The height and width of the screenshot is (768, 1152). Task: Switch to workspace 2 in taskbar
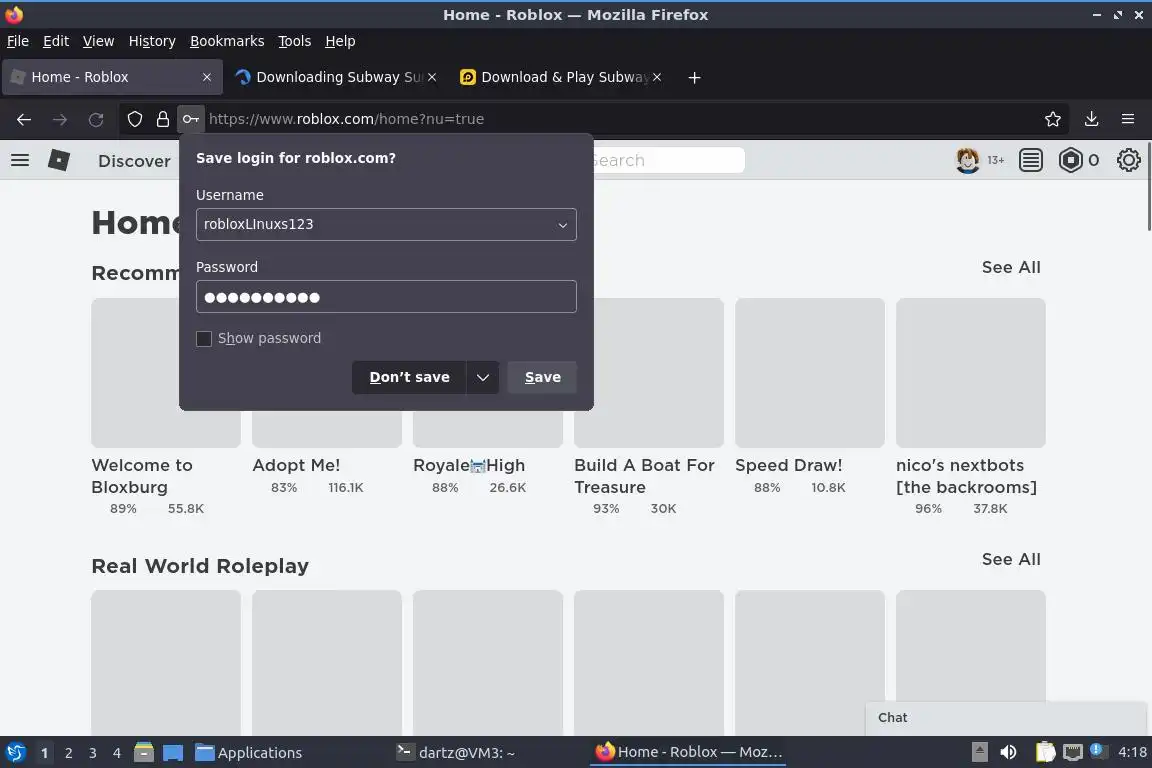click(x=68, y=753)
